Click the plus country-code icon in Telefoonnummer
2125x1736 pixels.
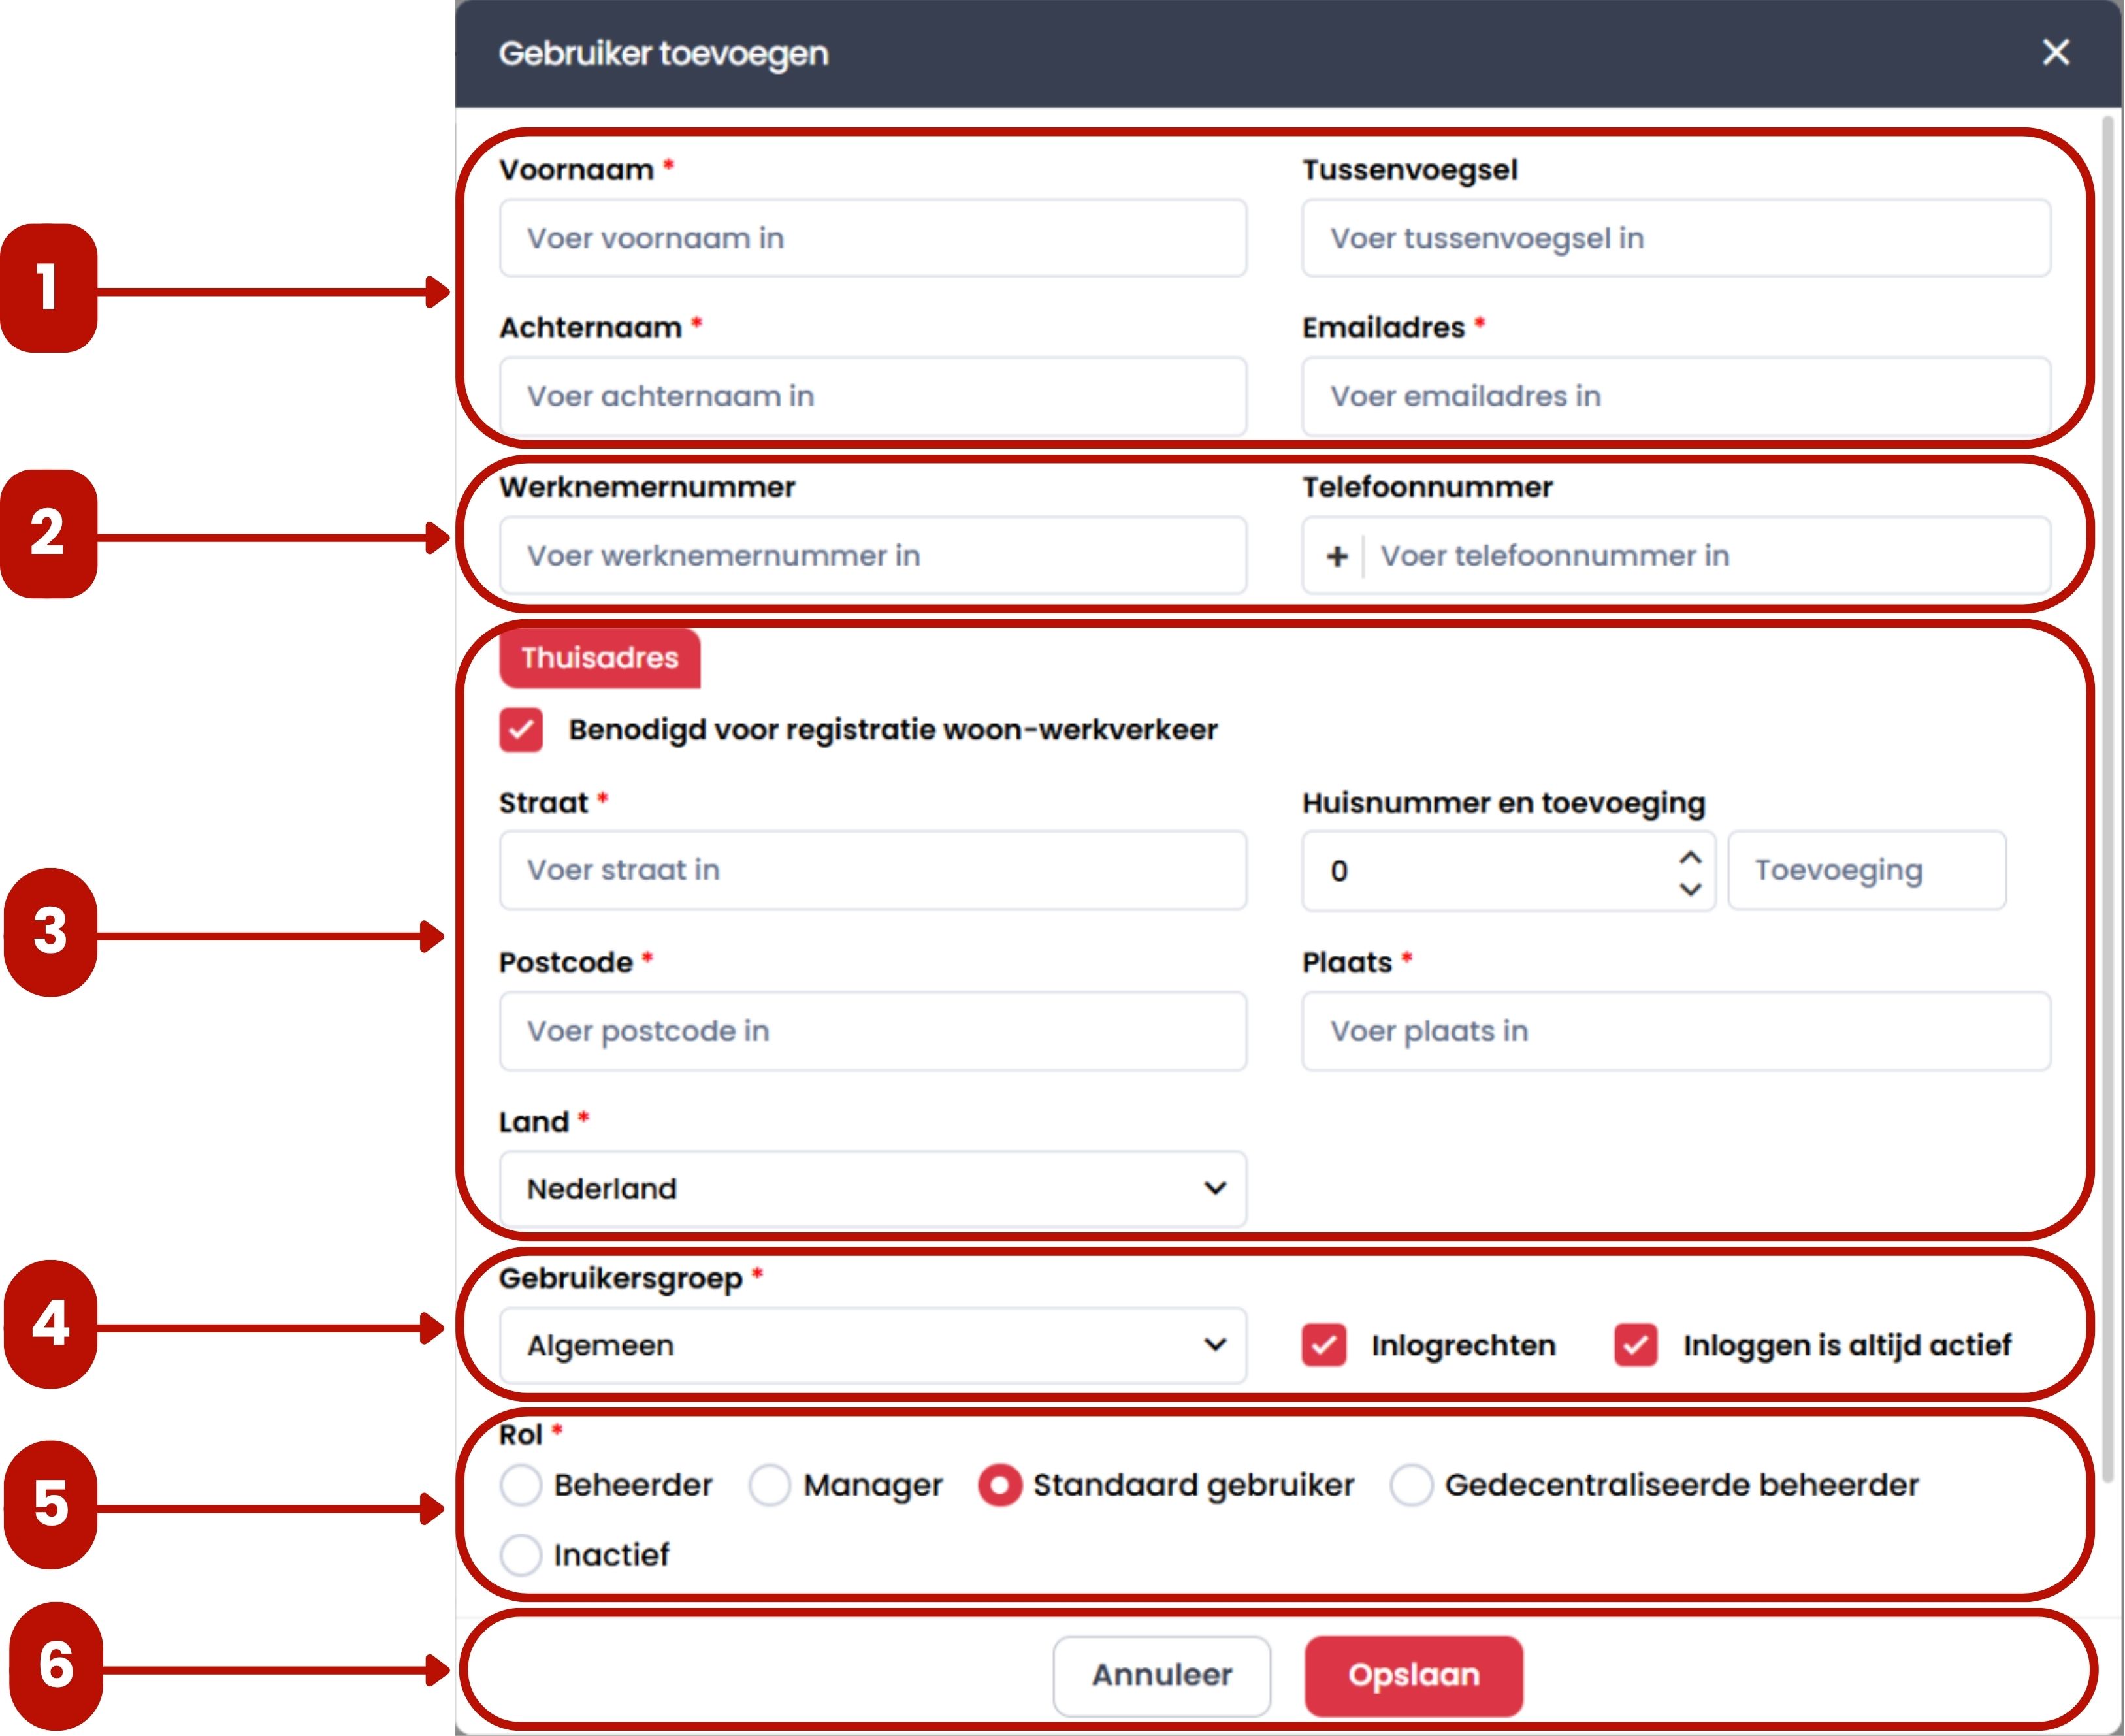point(1337,556)
